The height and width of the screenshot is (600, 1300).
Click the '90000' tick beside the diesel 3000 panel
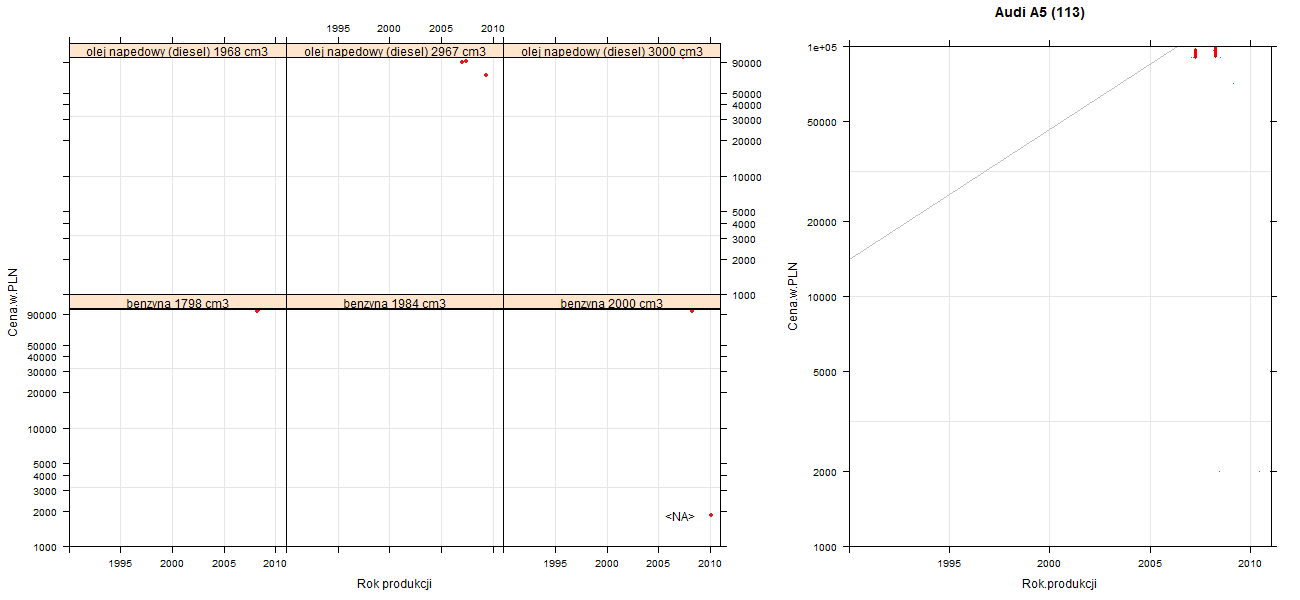[748, 64]
